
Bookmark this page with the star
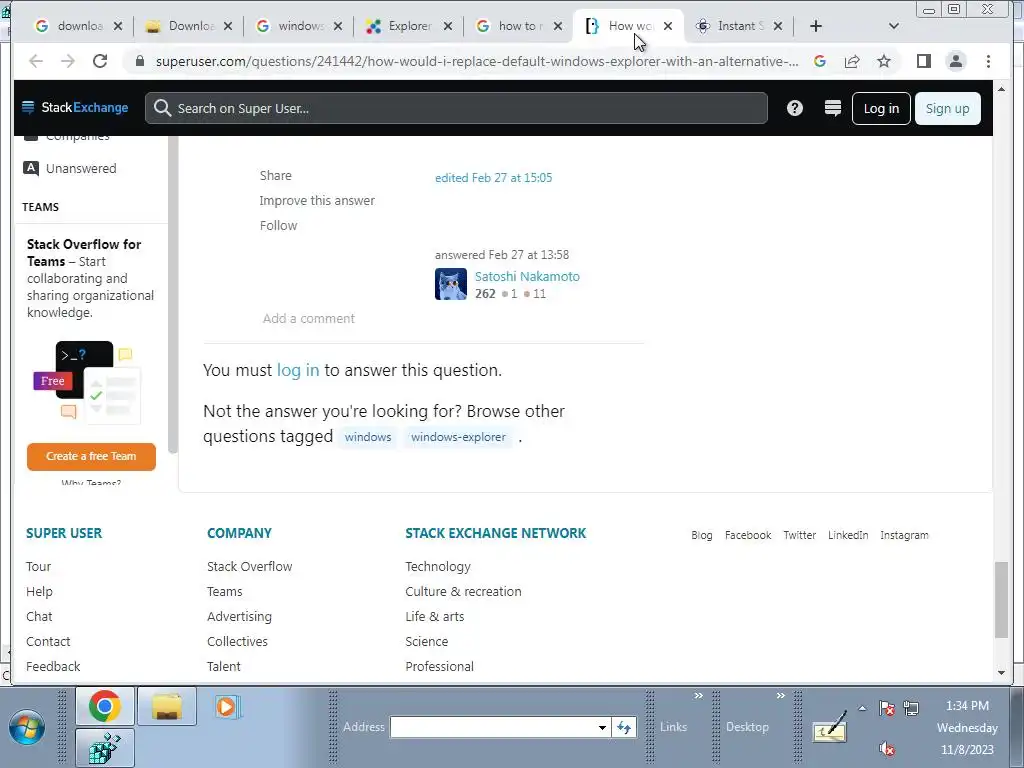coord(884,61)
